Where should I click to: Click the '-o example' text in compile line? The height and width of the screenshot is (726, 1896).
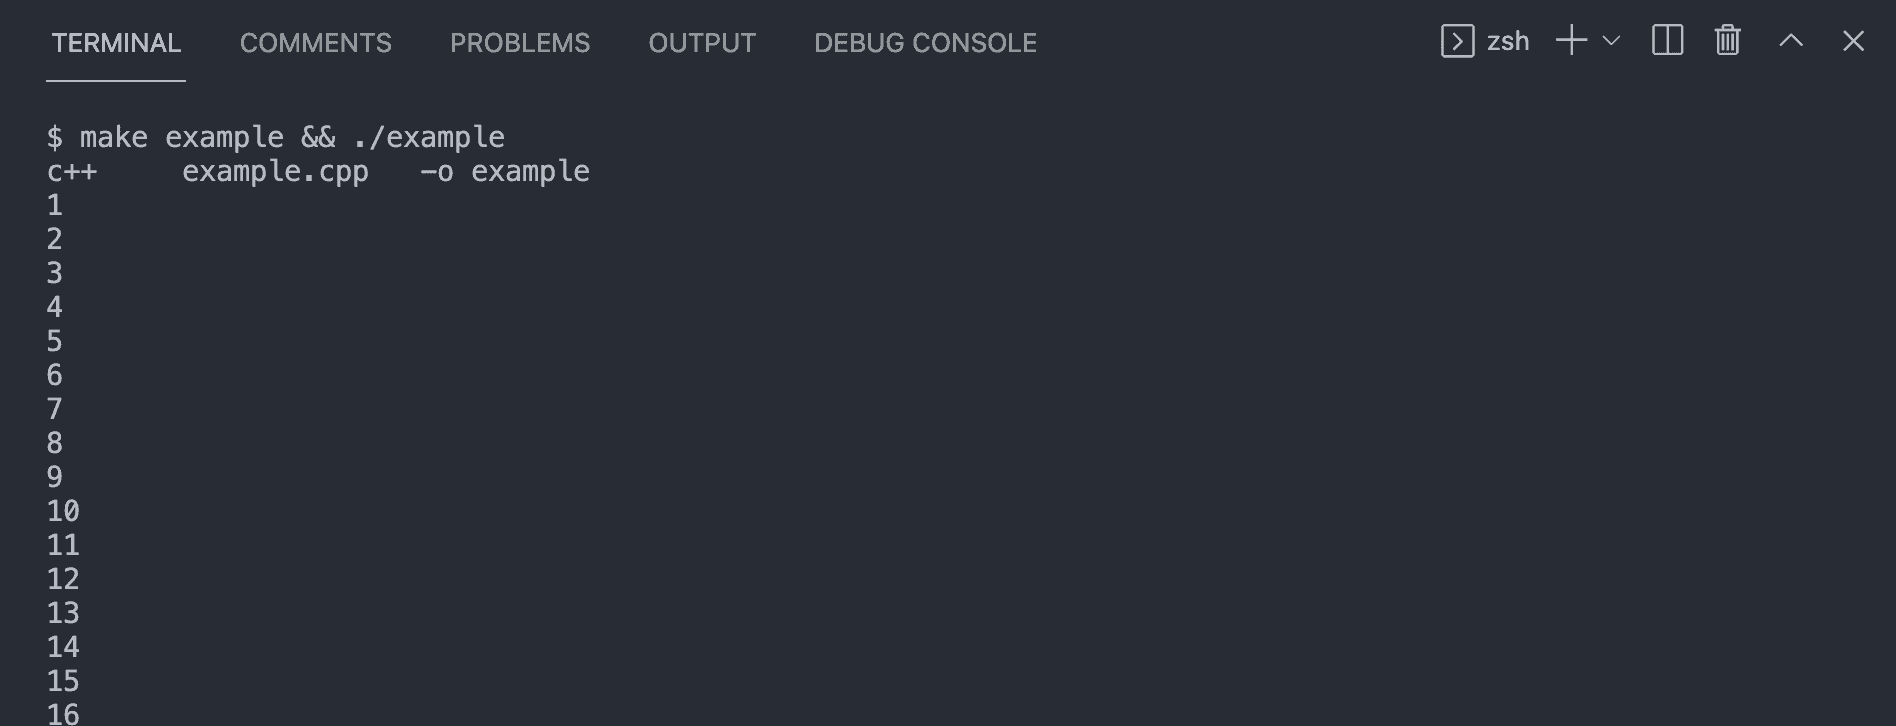[505, 171]
